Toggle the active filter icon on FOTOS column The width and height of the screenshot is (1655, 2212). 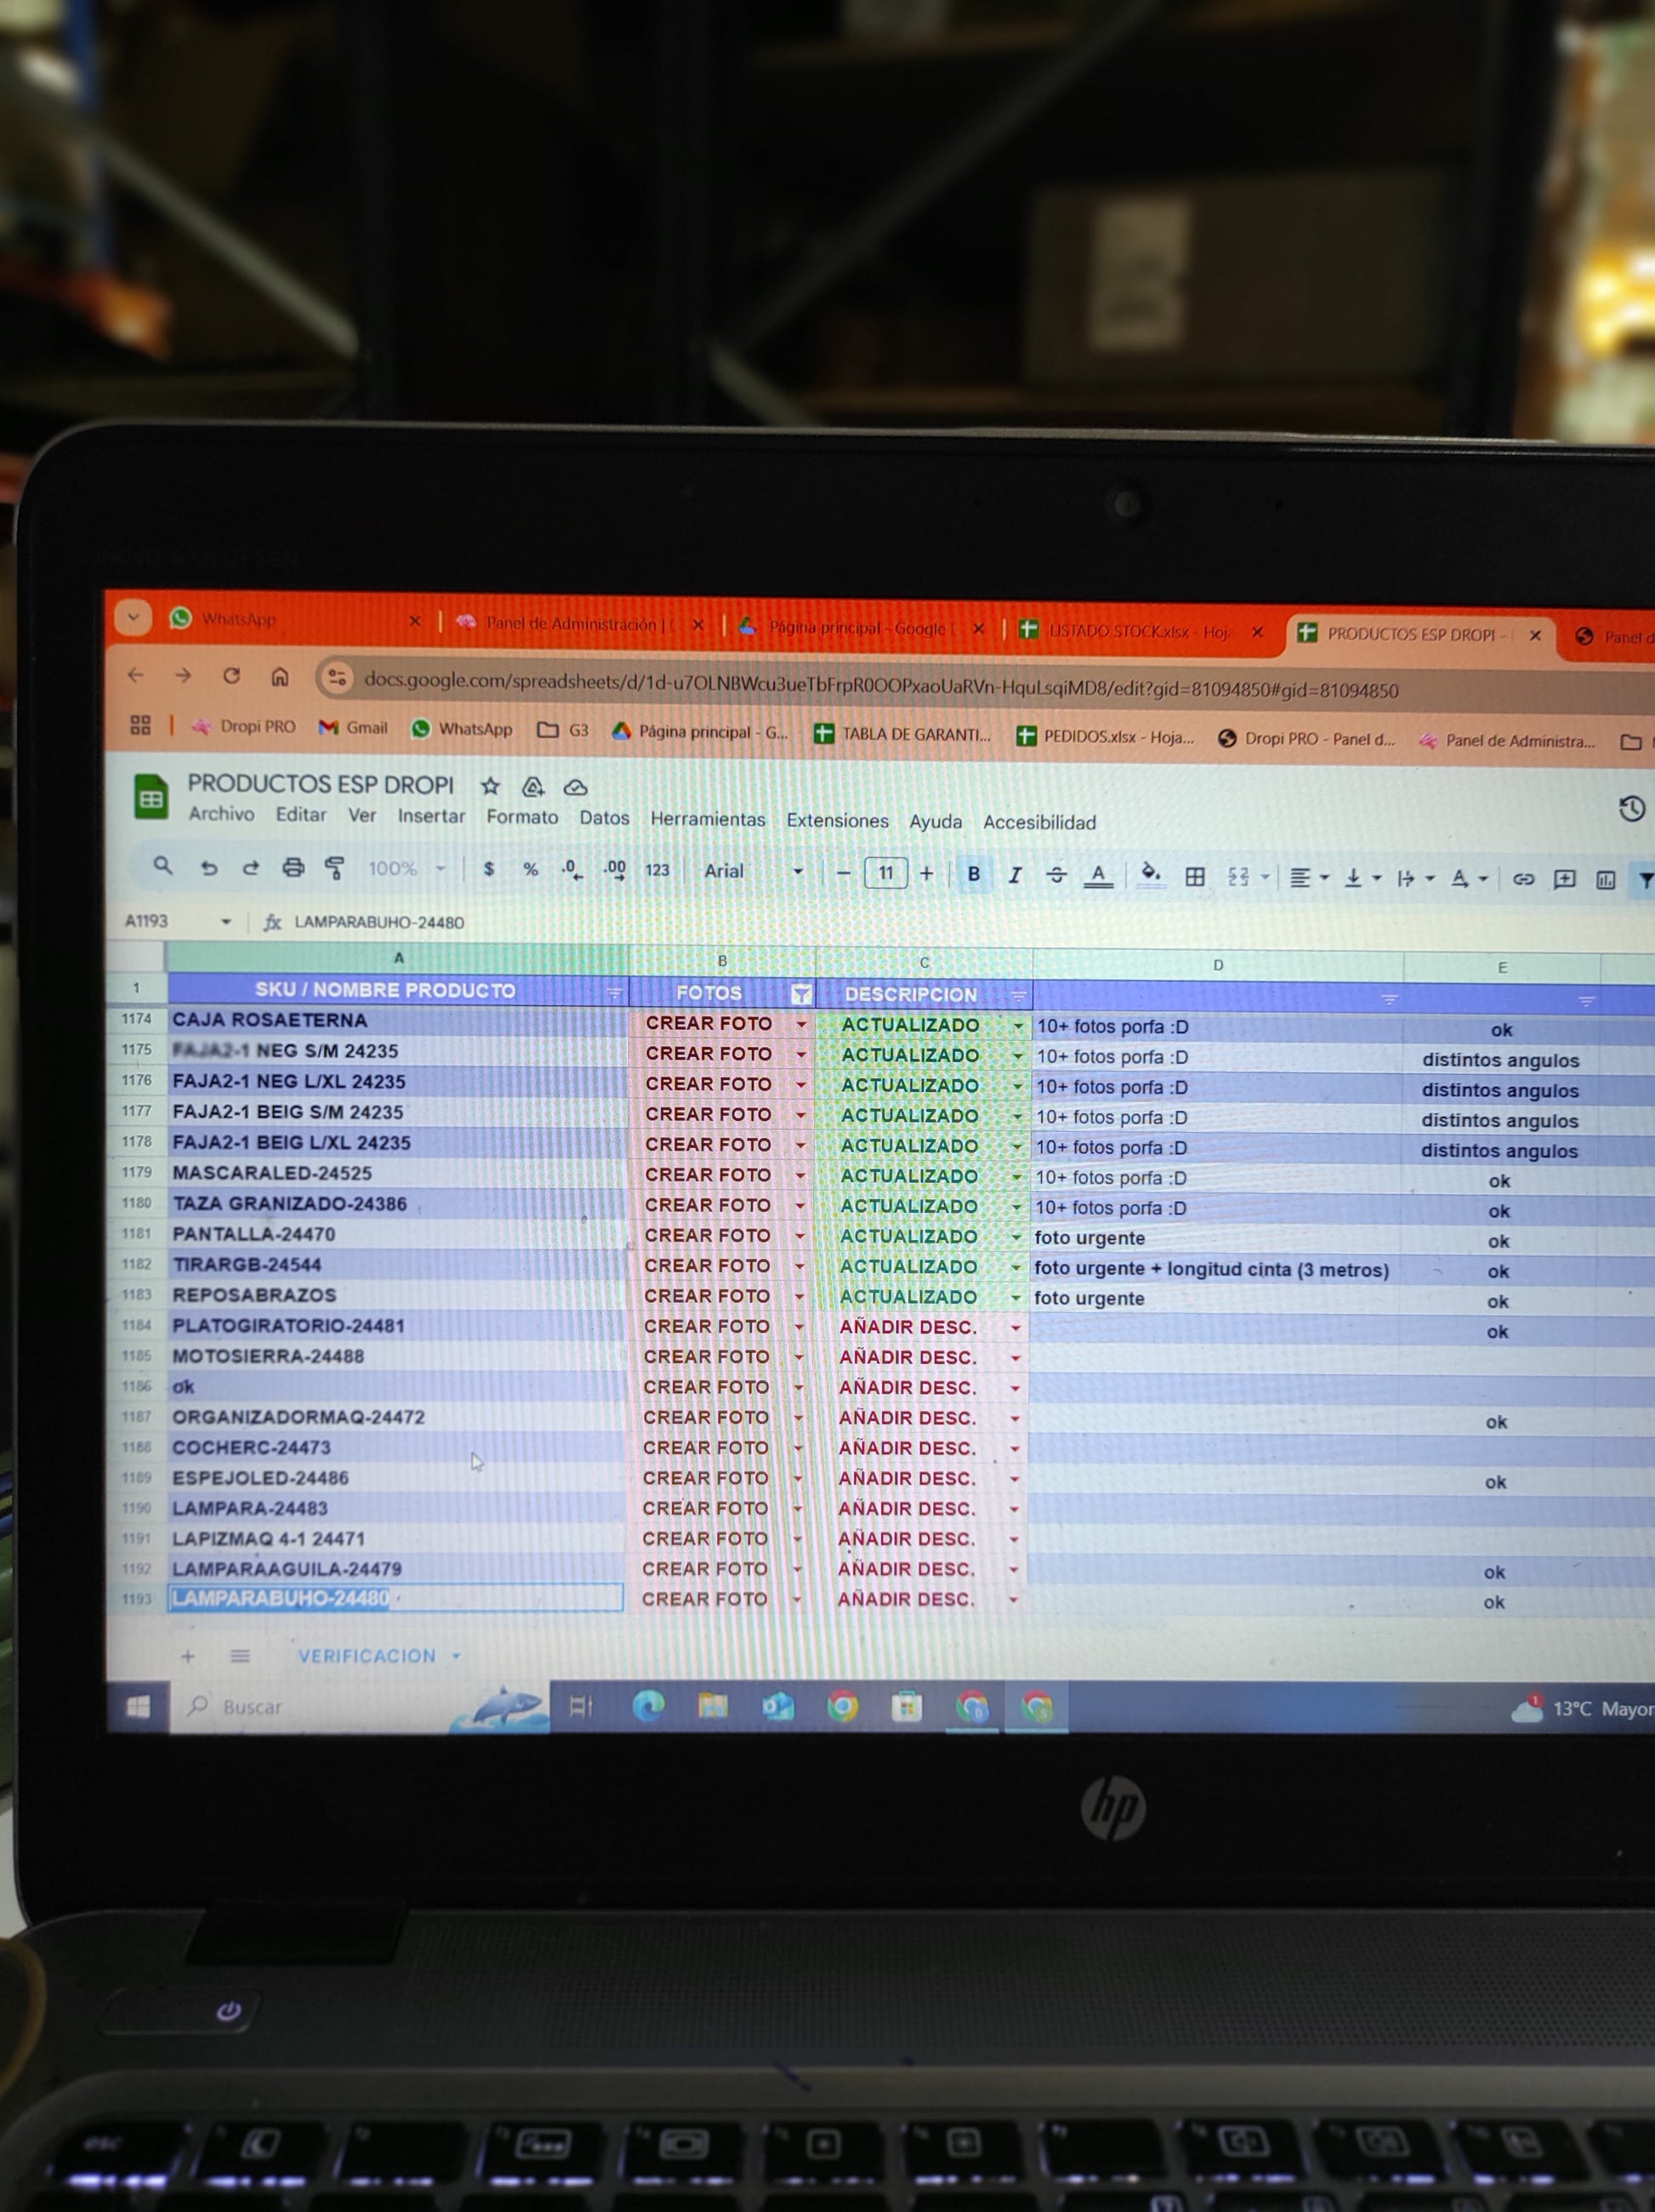(x=800, y=993)
